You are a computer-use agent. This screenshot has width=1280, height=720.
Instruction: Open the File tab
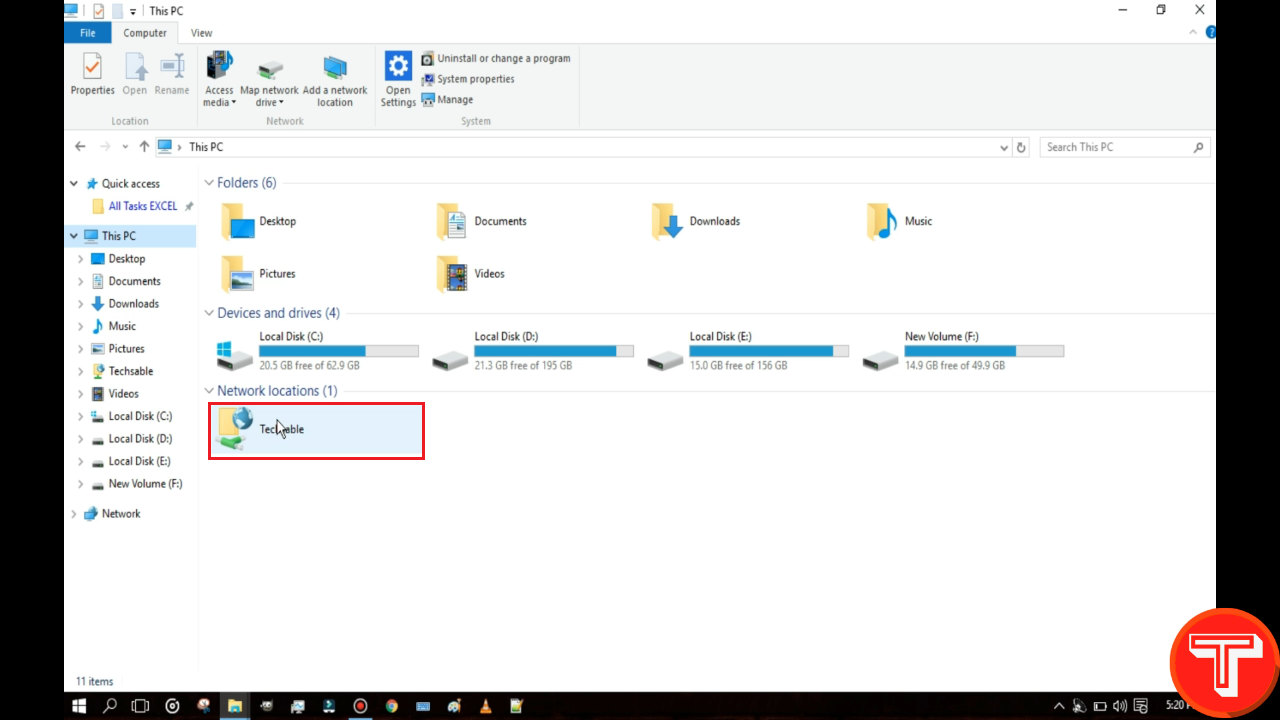coord(88,33)
